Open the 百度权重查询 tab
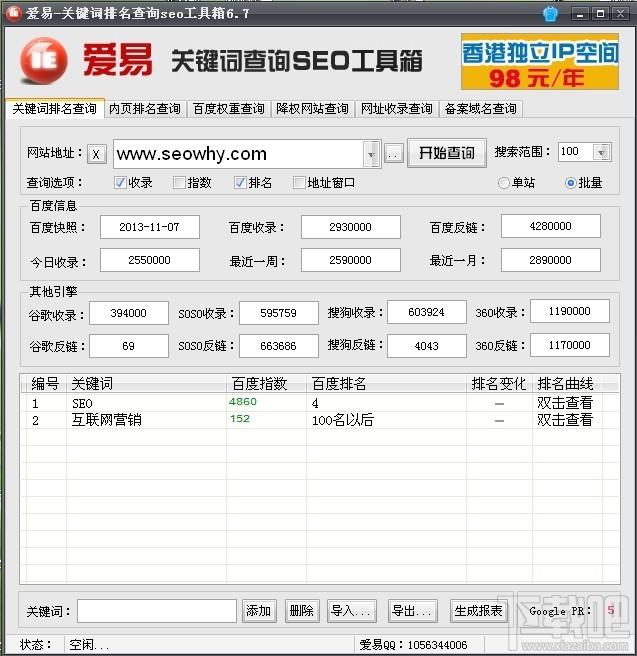 tap(229, 109)
